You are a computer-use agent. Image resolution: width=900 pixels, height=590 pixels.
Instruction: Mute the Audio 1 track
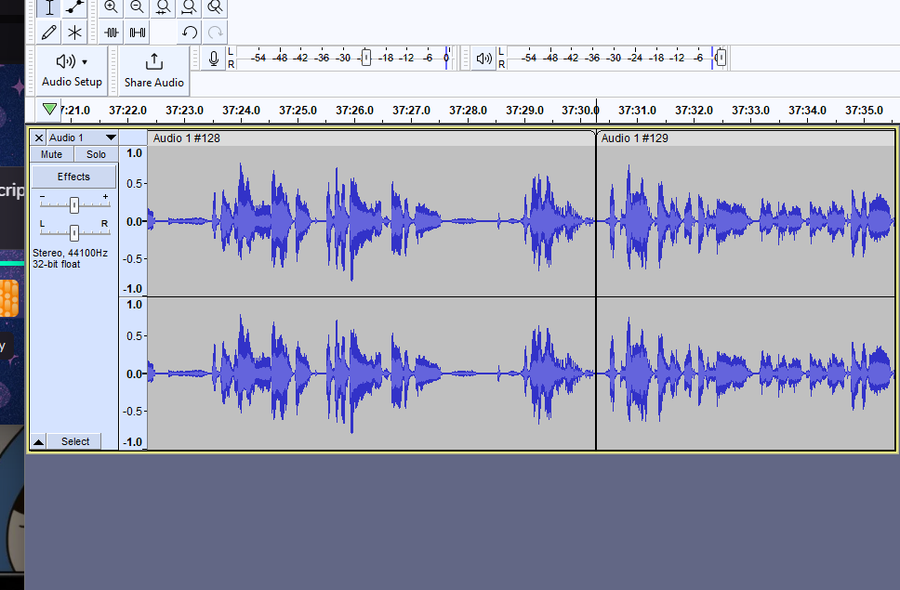(52, 154)
